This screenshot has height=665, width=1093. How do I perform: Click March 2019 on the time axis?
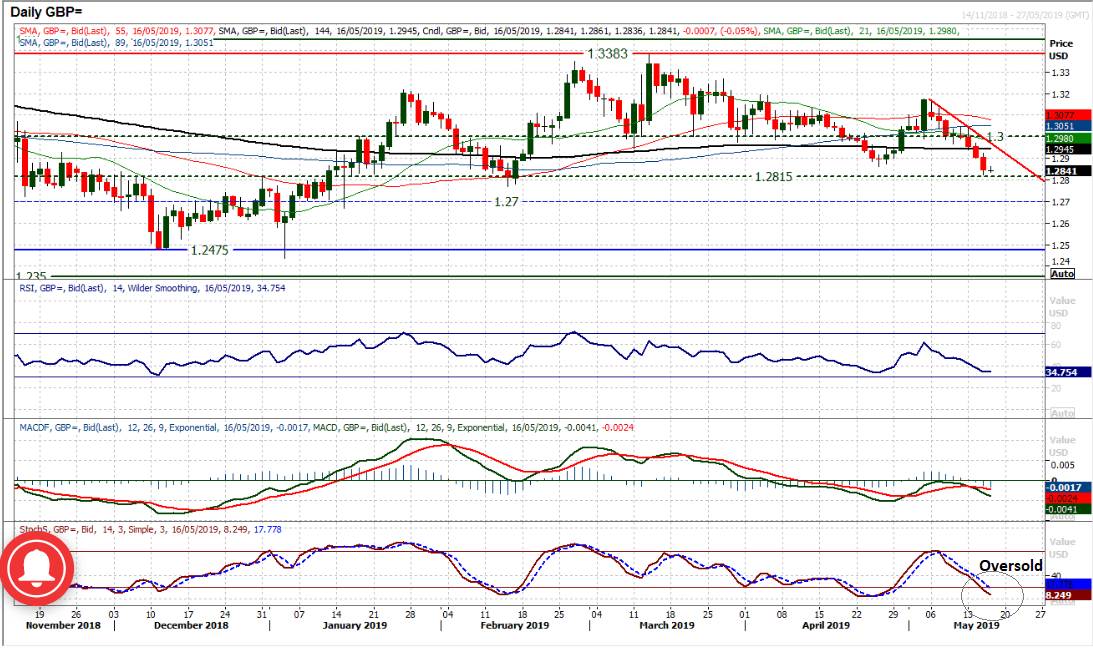[x=667, y=626]
